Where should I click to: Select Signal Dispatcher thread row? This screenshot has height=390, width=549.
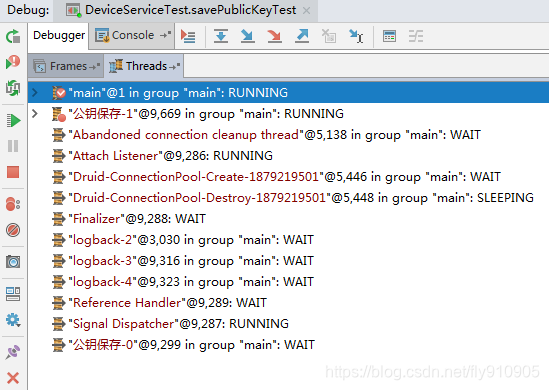pyautogui.click(x=289, y=324)
